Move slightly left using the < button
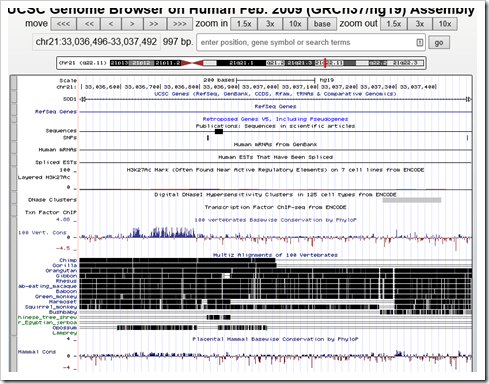 [x=111, y=24]
